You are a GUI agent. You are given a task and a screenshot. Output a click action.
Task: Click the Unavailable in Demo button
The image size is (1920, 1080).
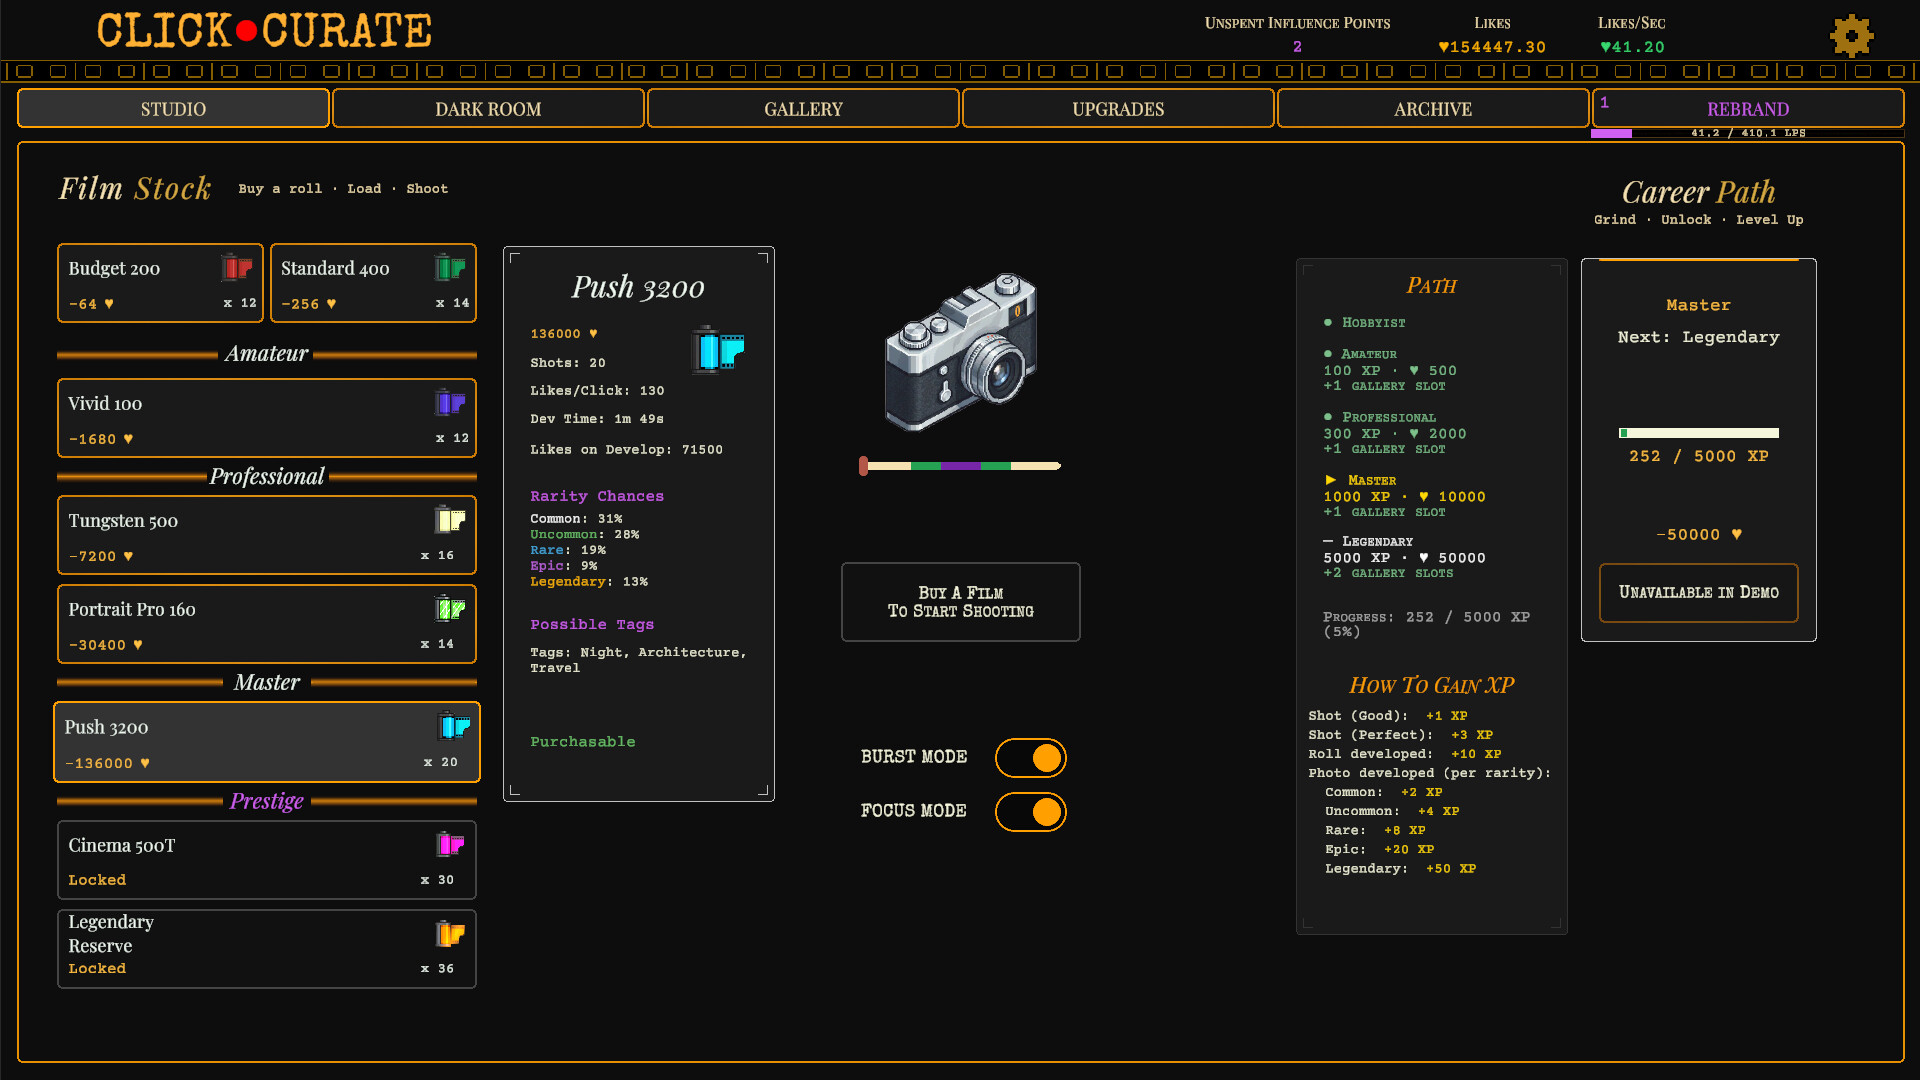(1699, 593)
